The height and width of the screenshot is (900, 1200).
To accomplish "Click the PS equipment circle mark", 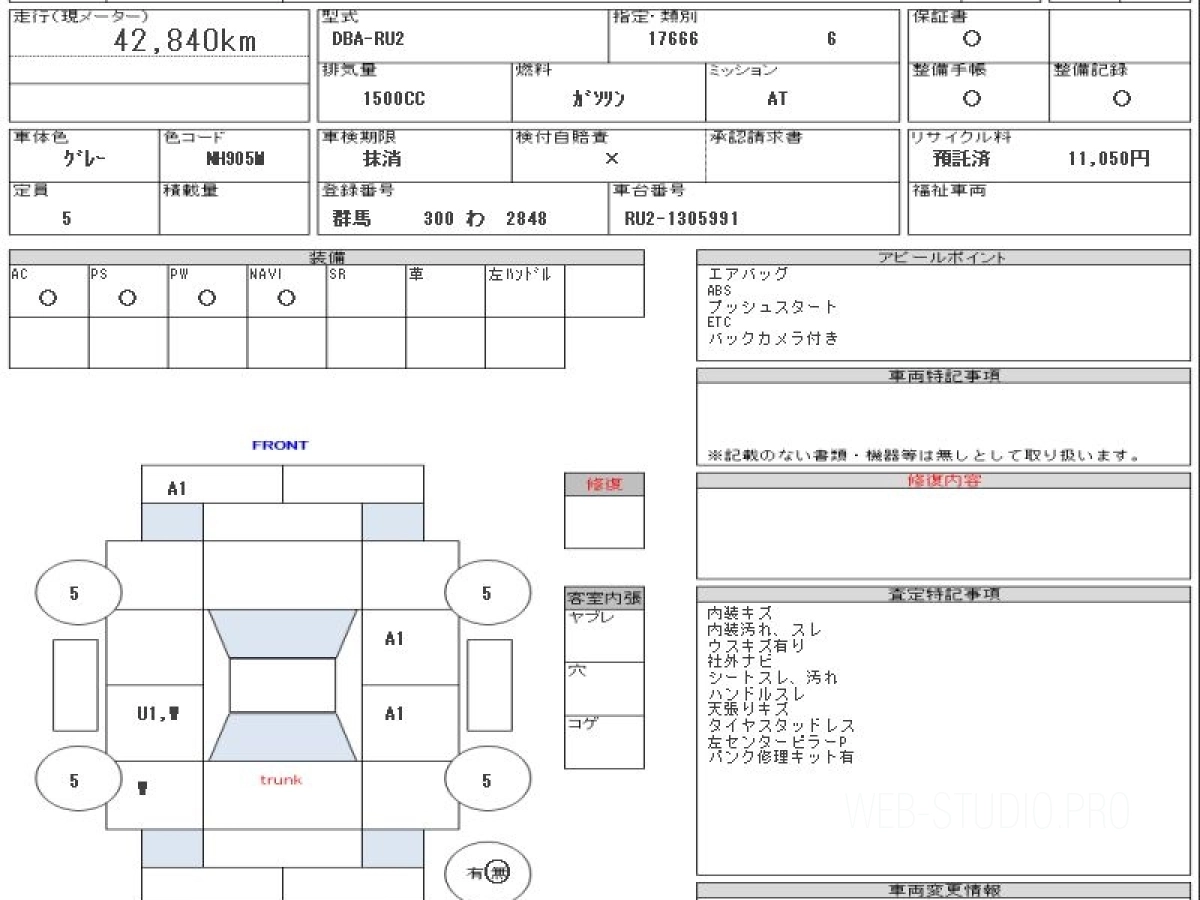I will pos(127,298).
